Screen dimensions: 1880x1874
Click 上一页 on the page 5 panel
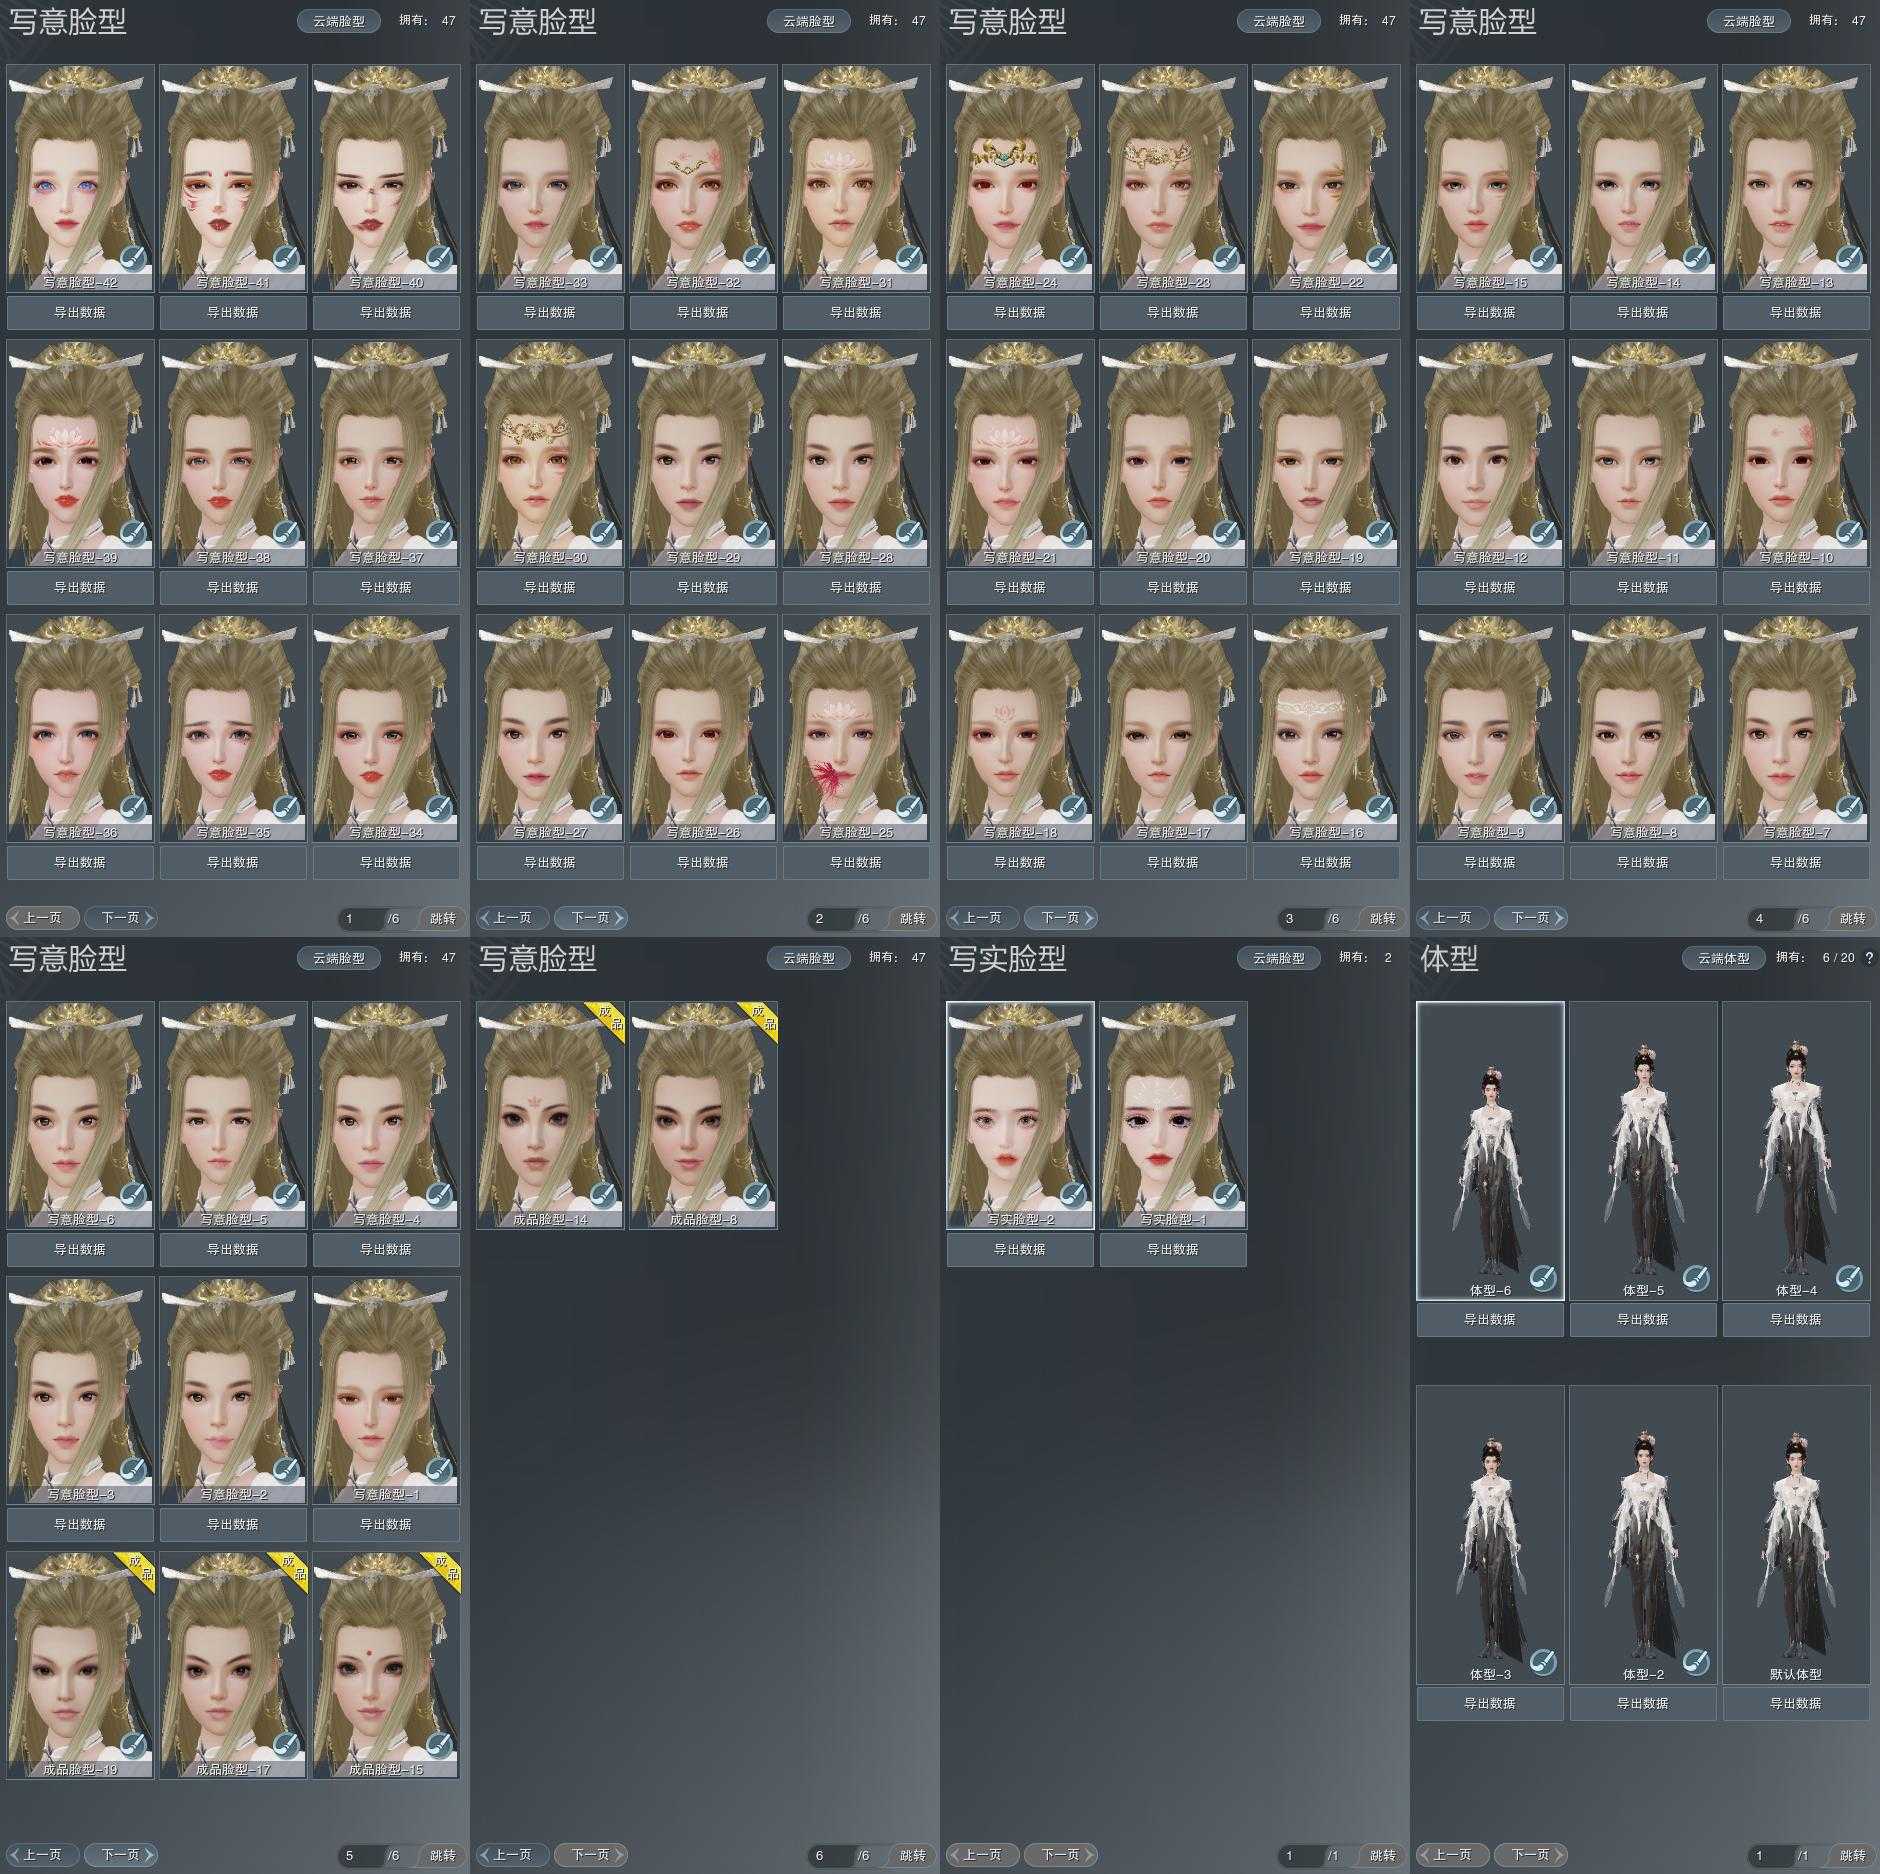[42, 1855]
